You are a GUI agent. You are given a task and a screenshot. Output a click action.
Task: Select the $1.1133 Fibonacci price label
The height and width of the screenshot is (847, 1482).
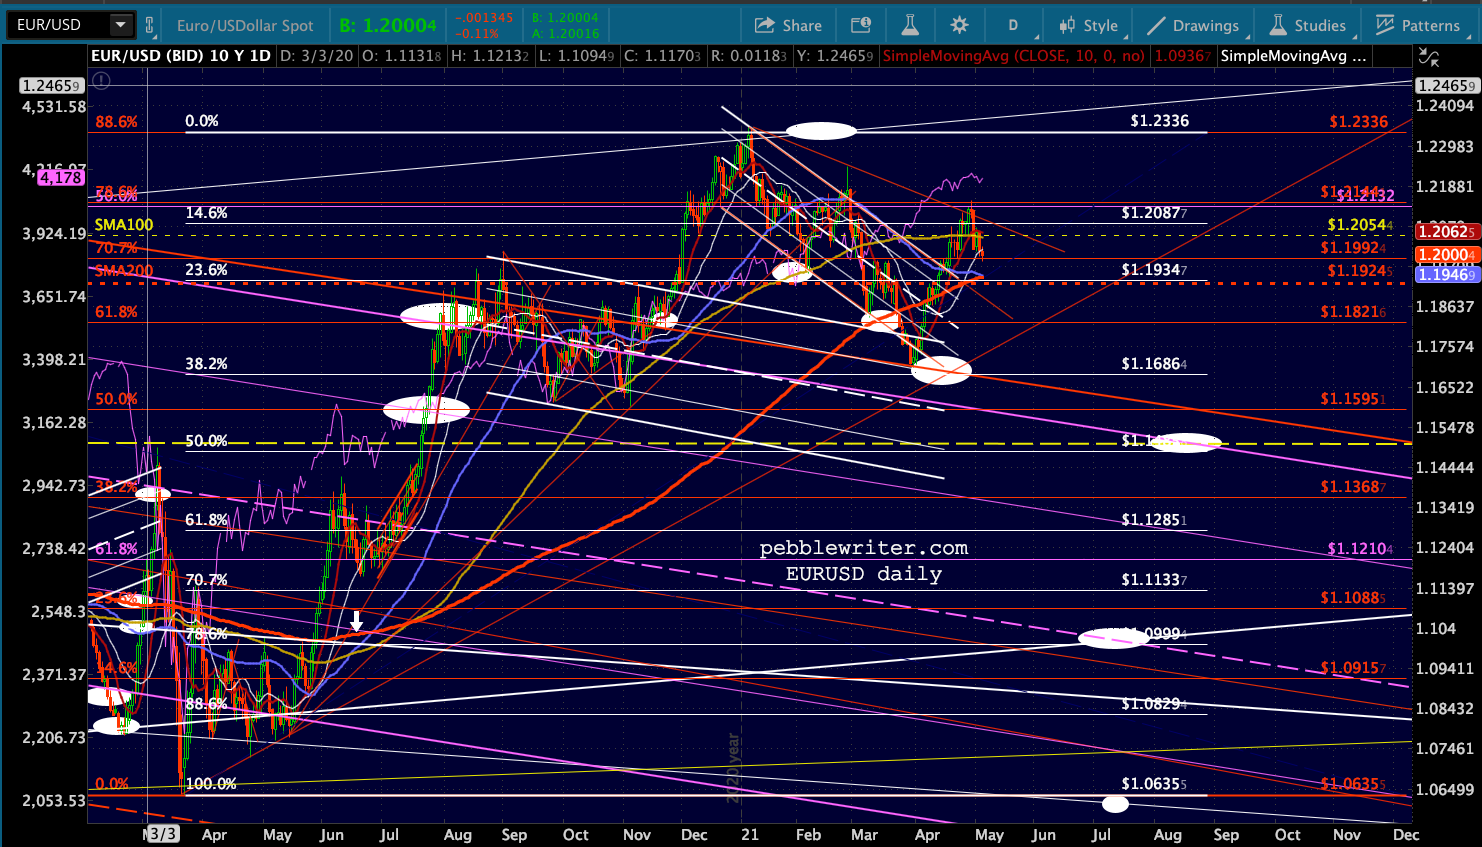coord(1154,580)
